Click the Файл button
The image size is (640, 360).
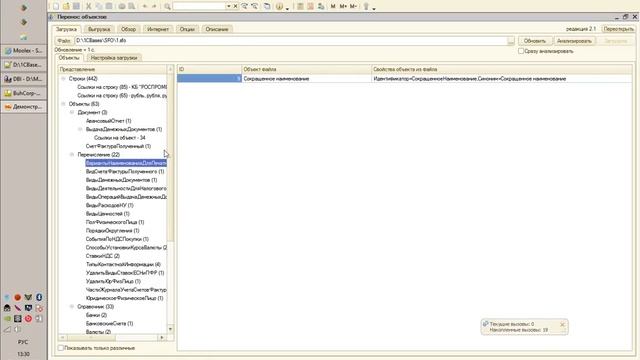[64, 41]
